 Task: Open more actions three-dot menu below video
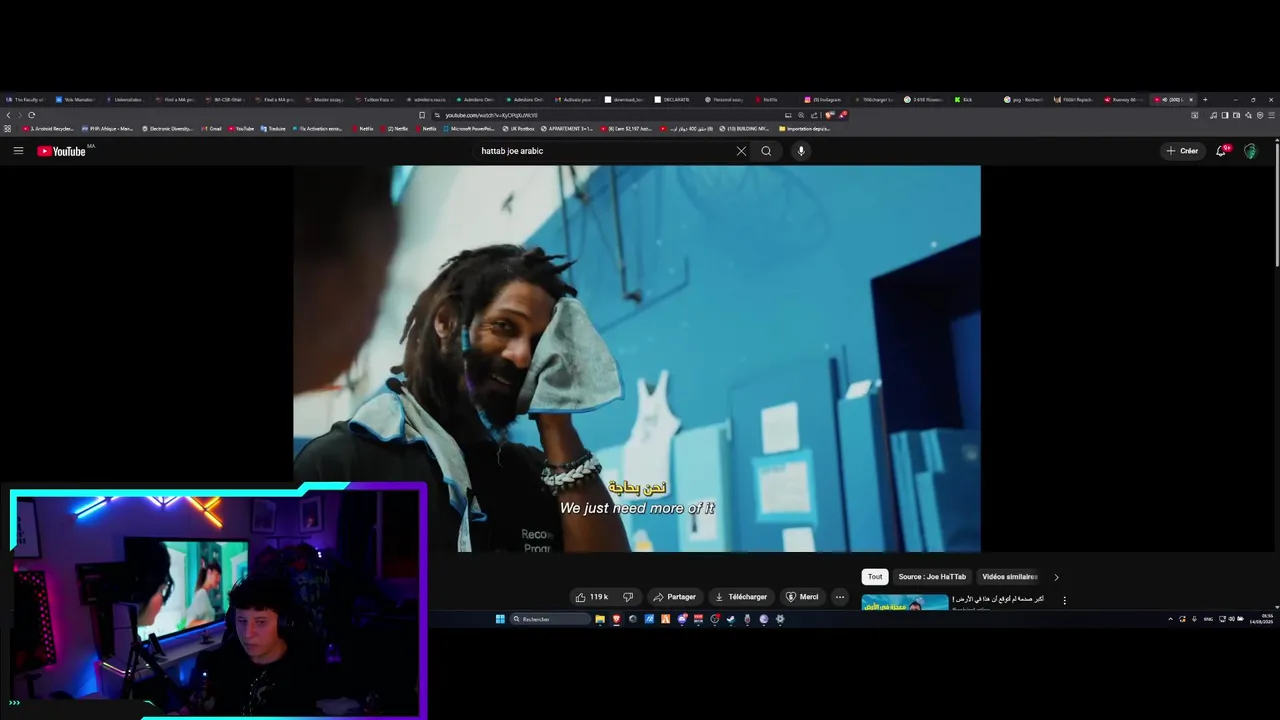pos(840,597)
